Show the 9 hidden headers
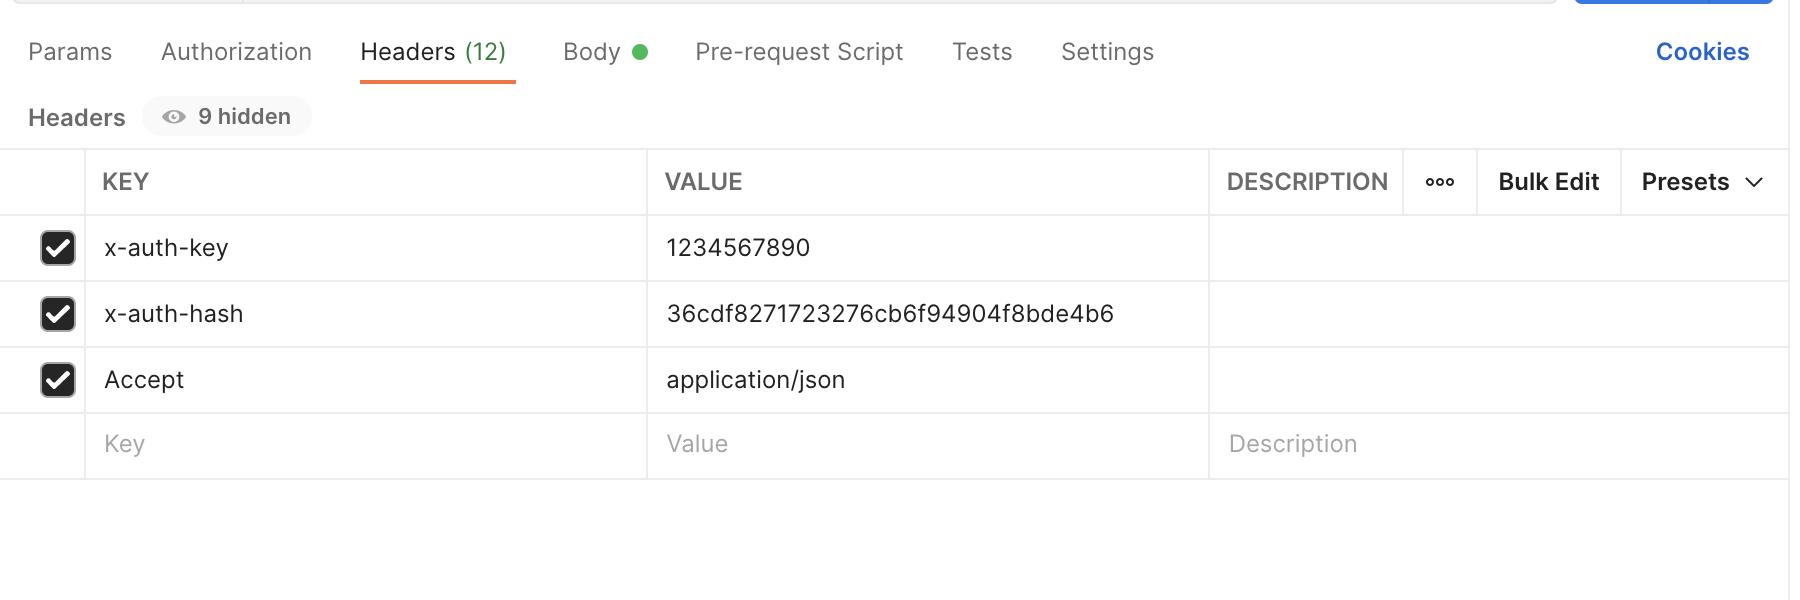 pos(227,117)
